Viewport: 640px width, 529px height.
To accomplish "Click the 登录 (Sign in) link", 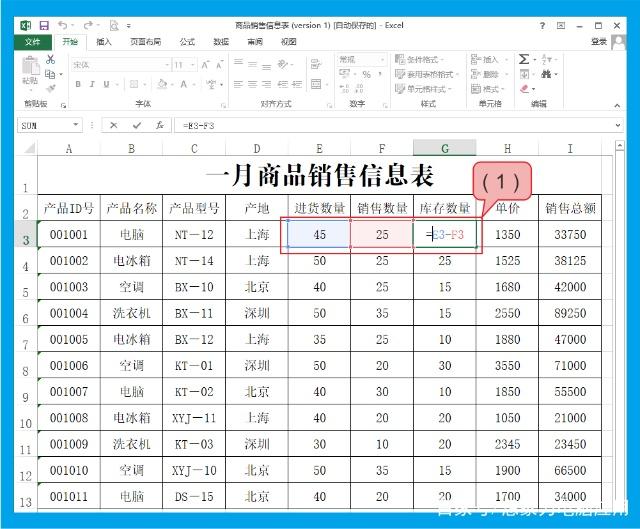I will coord(599,42).
